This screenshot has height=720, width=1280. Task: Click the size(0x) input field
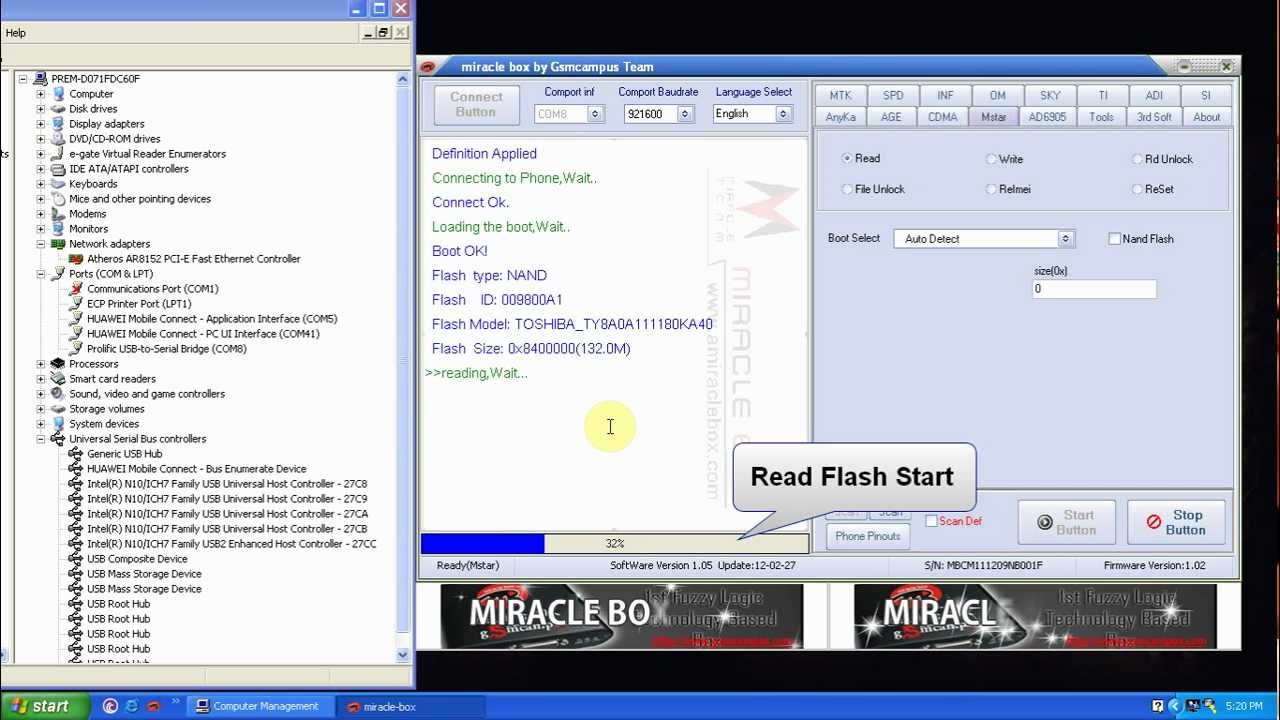pos(1094,289)
